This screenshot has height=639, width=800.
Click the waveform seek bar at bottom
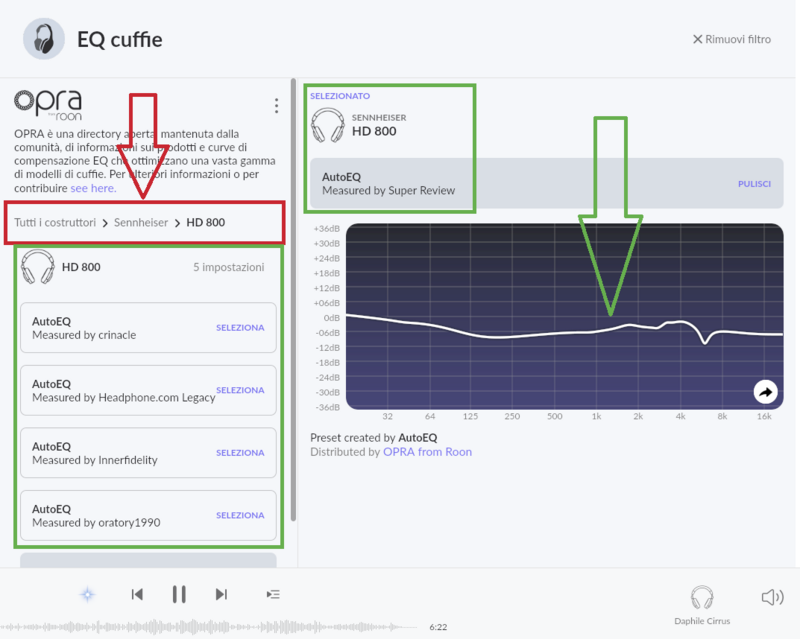(210, 626)
